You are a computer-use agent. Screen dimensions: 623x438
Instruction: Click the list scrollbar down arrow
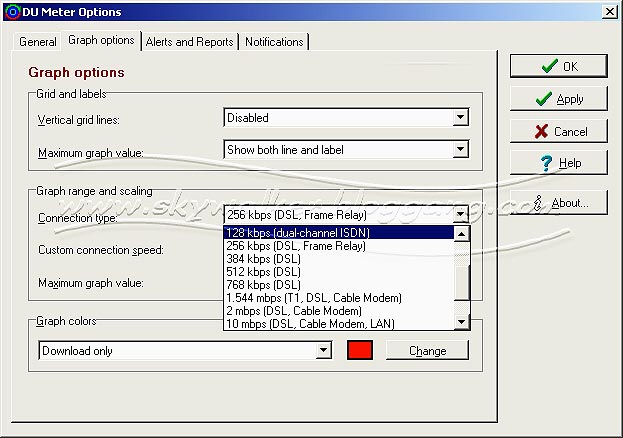point(462,322)
